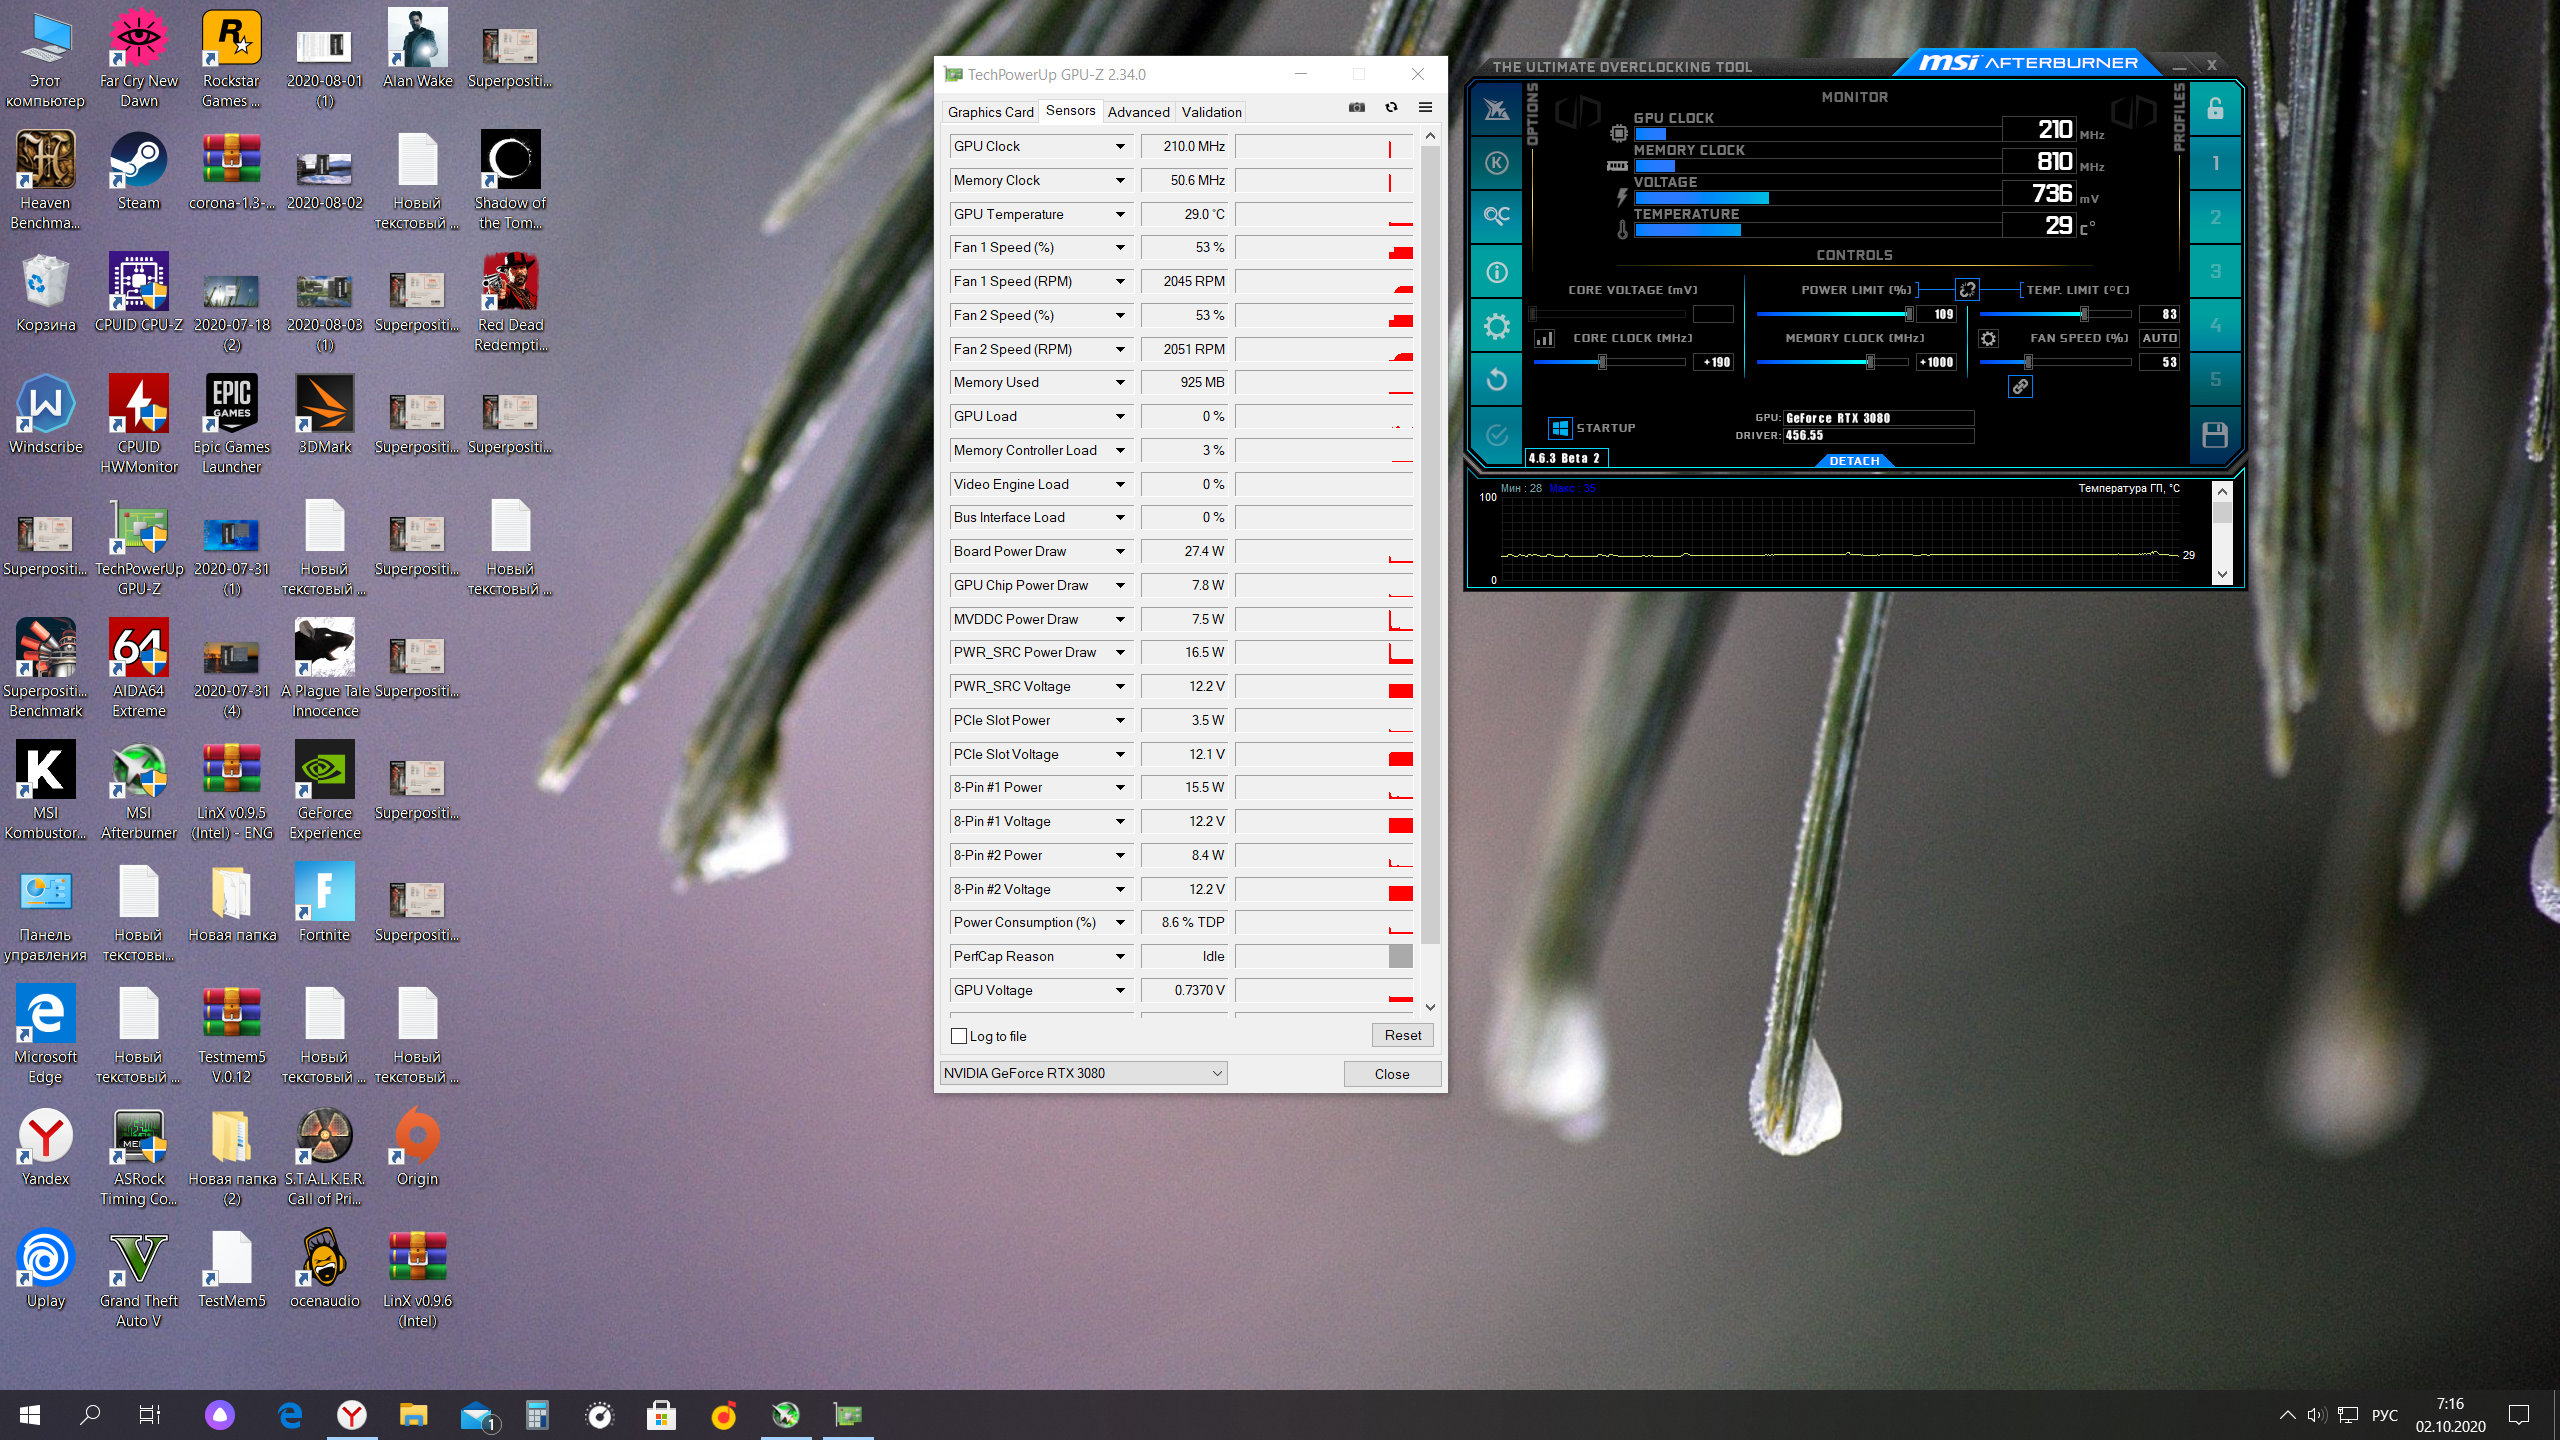2560x1440 pixels.
Task: Click the profile lock icon
Action: 2214,109
